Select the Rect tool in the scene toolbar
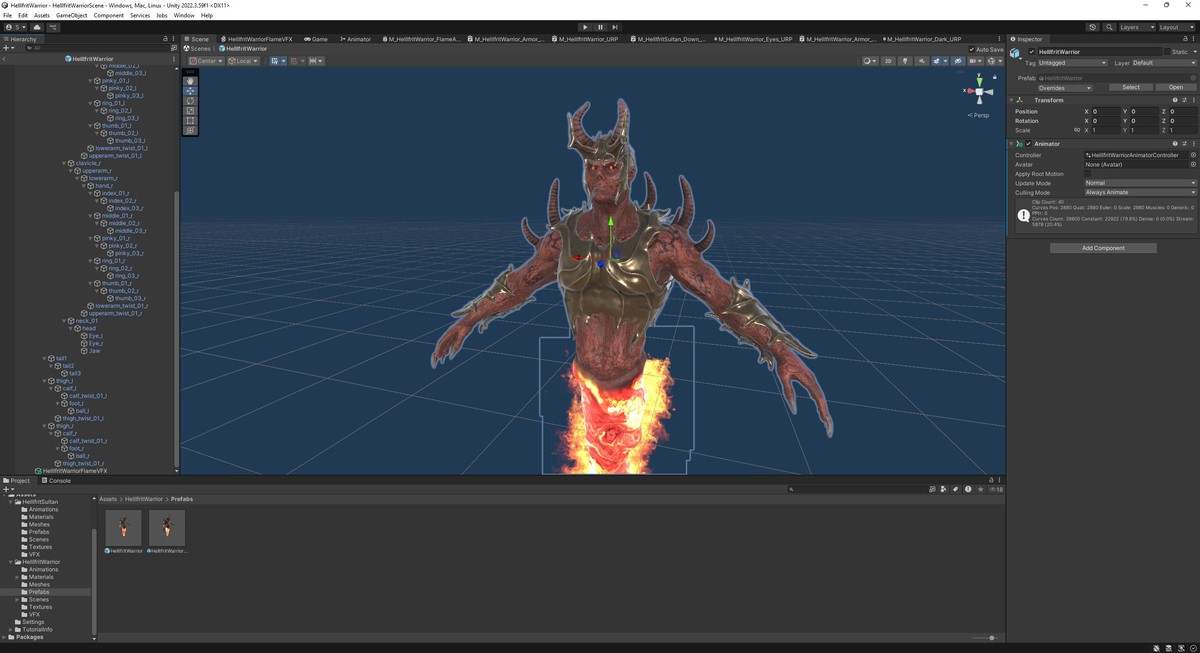The width and height of the screenshot is (1200, 653). pyautogui.click(x=190, y=121)
